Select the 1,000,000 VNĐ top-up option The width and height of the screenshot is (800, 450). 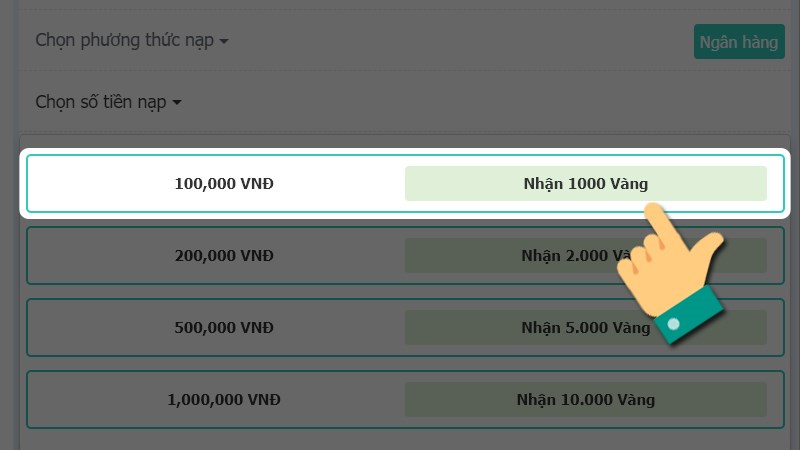click(405, 399)
